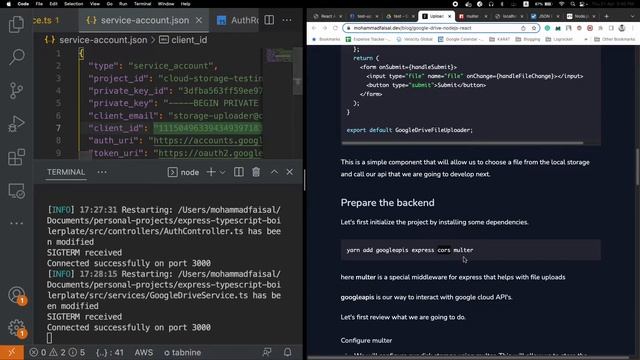
Task: Open the Chrome profile avatar
Action: click(x=622, y=28)
